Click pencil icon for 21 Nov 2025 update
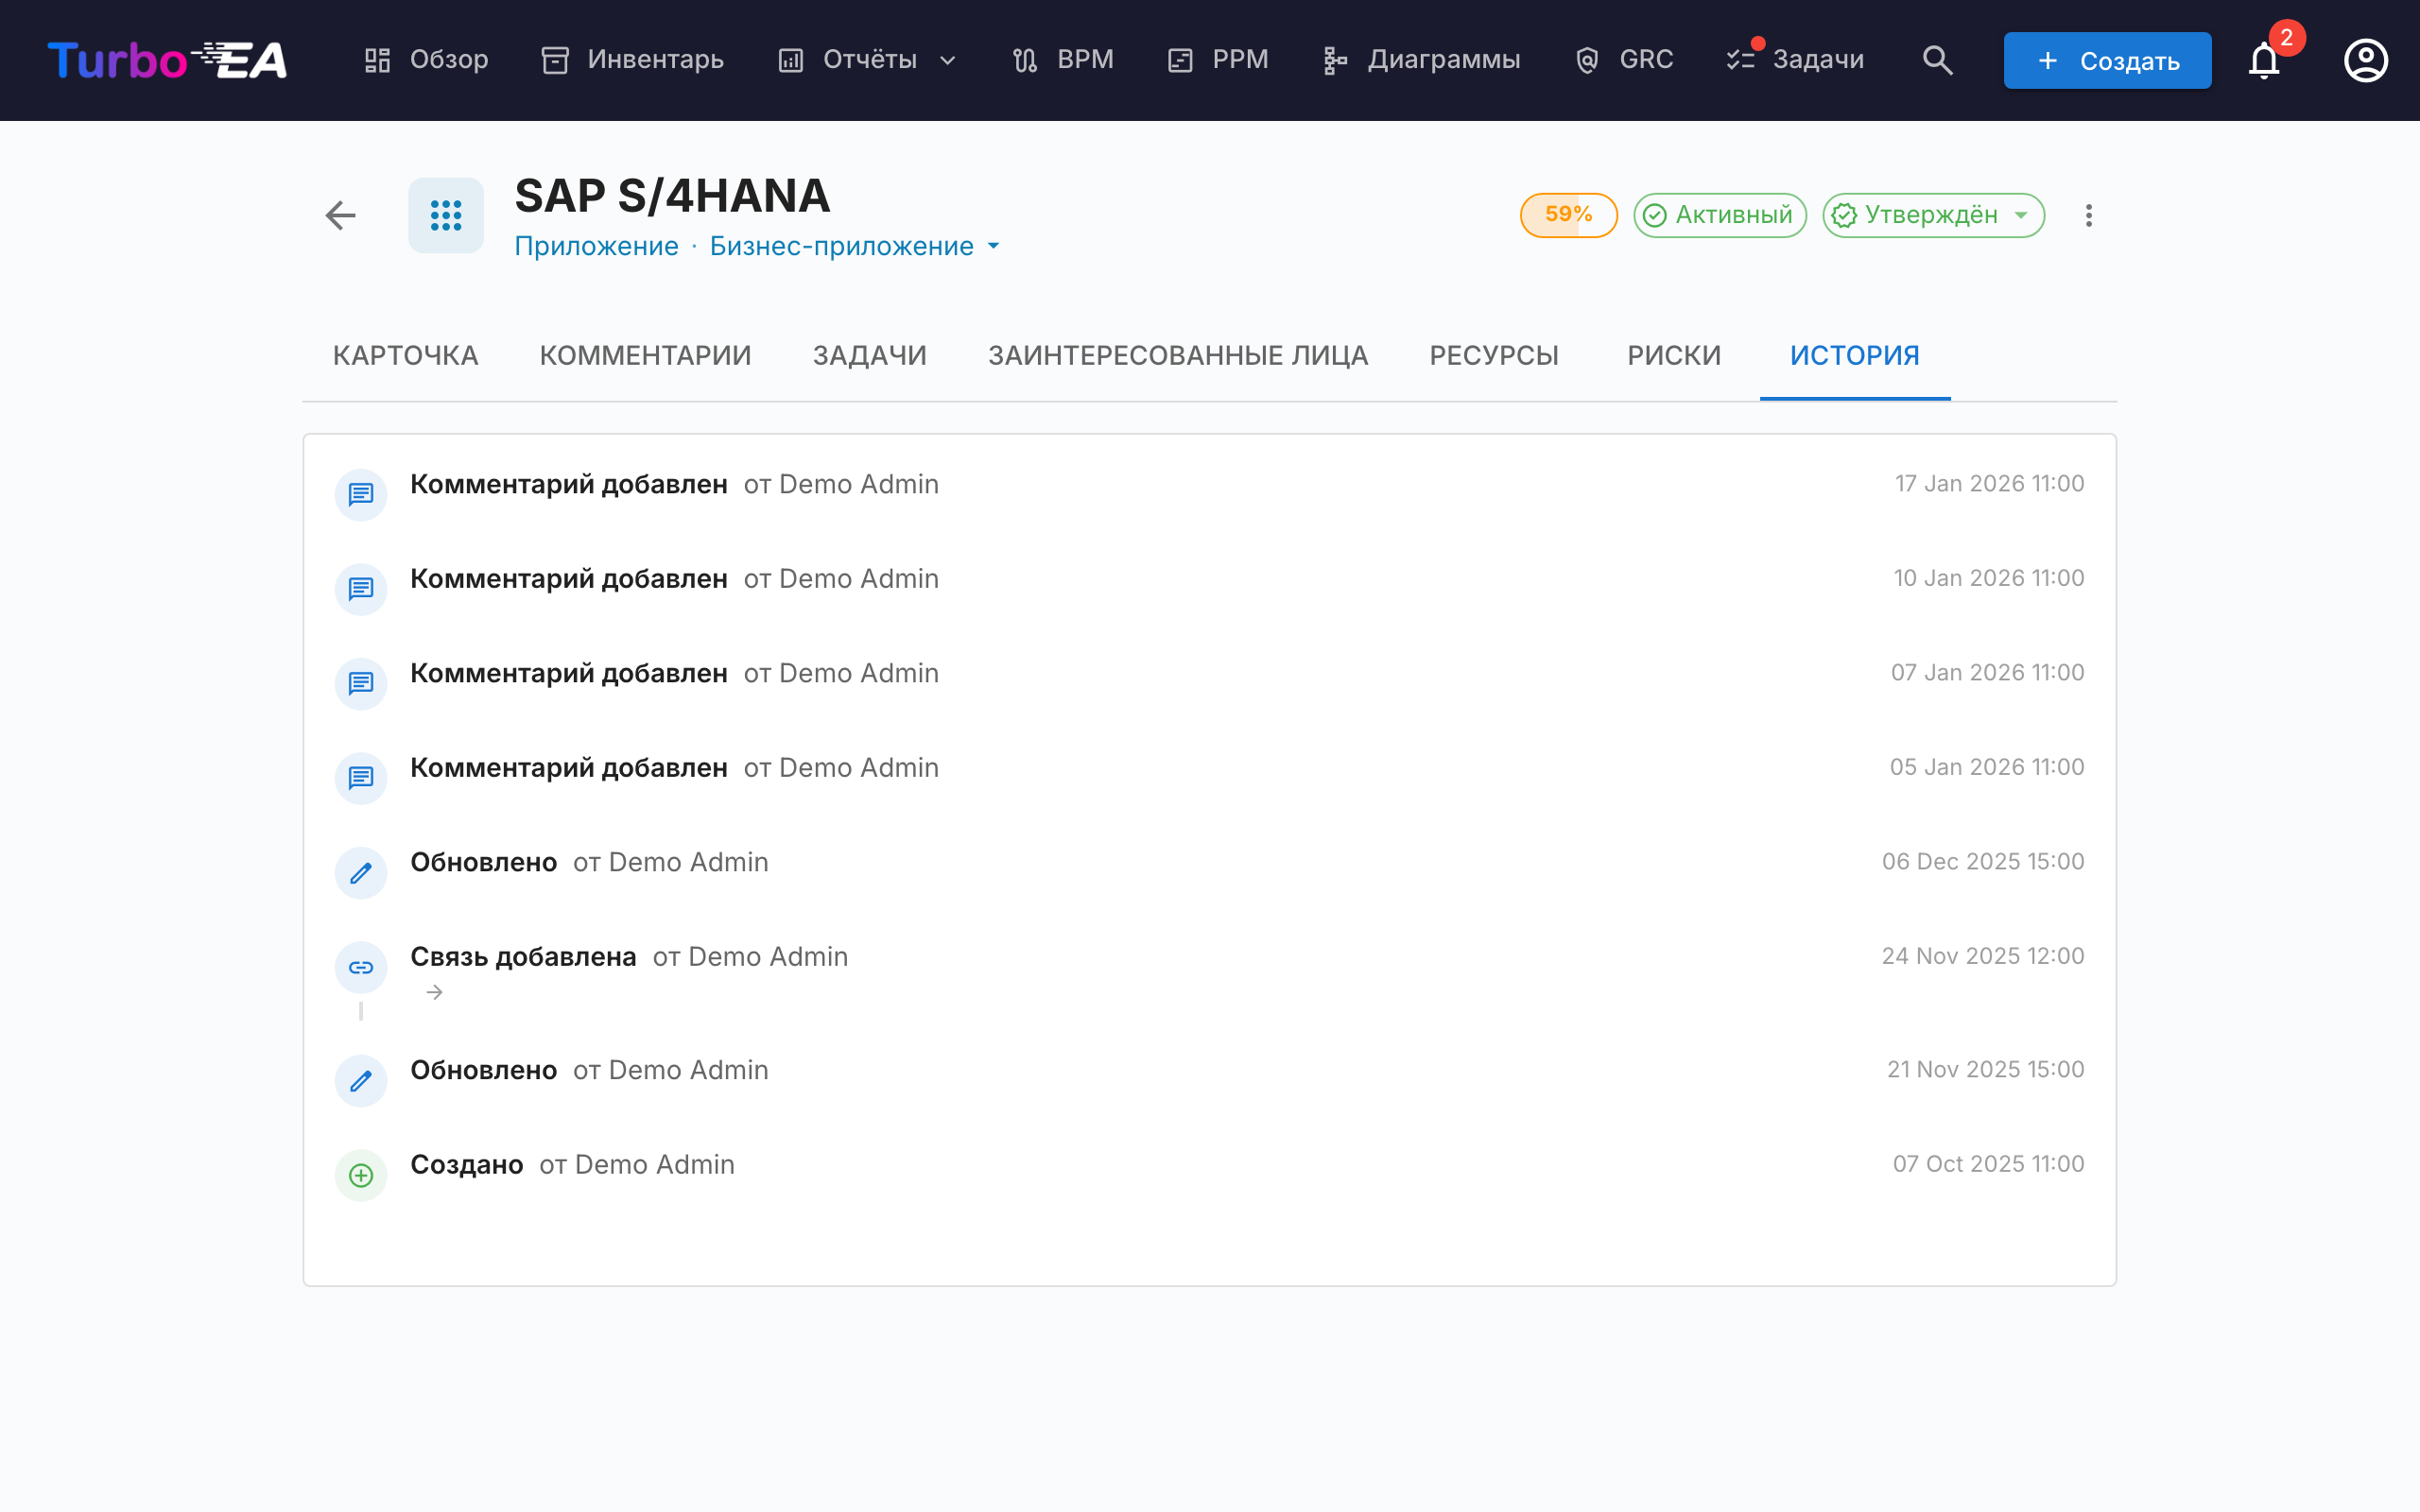The height and width of the screenshot is (1512, 2420). click(360, 1081)
